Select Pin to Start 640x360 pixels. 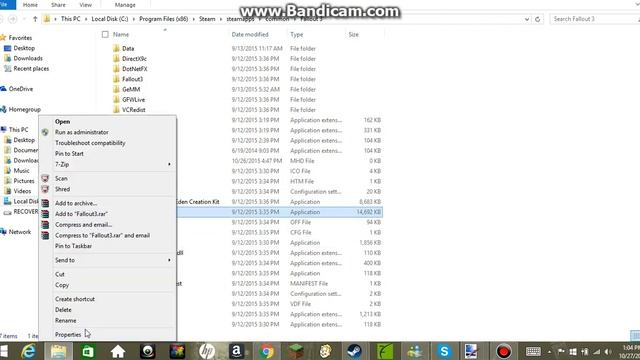point(69,153)
